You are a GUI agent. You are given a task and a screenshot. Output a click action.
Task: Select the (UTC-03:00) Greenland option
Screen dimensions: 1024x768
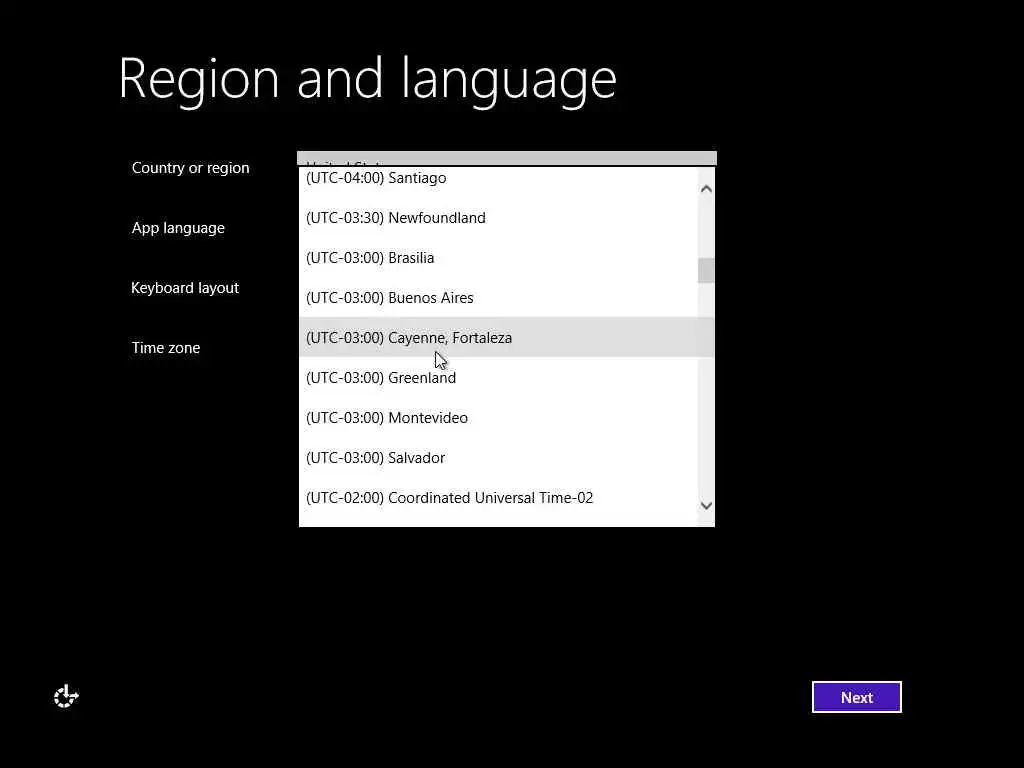[498, 377]
